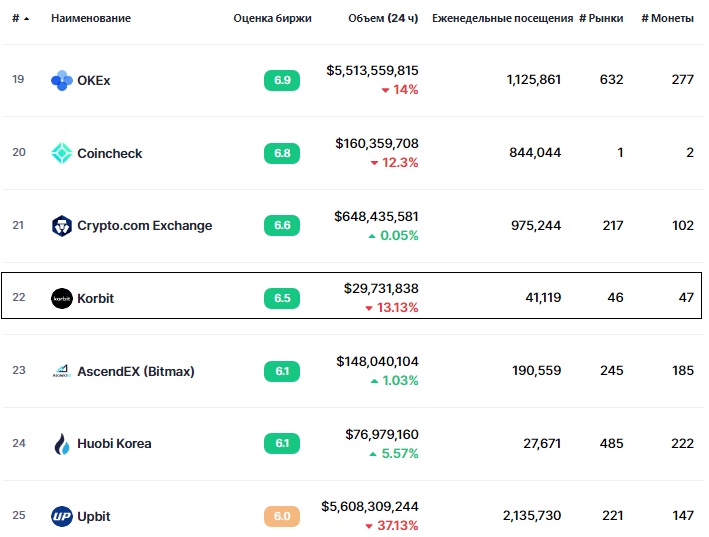Sort by the # Монеты column header
This screenshot has width=709, height=537.
pyautogui.click(x=667, y=18)
